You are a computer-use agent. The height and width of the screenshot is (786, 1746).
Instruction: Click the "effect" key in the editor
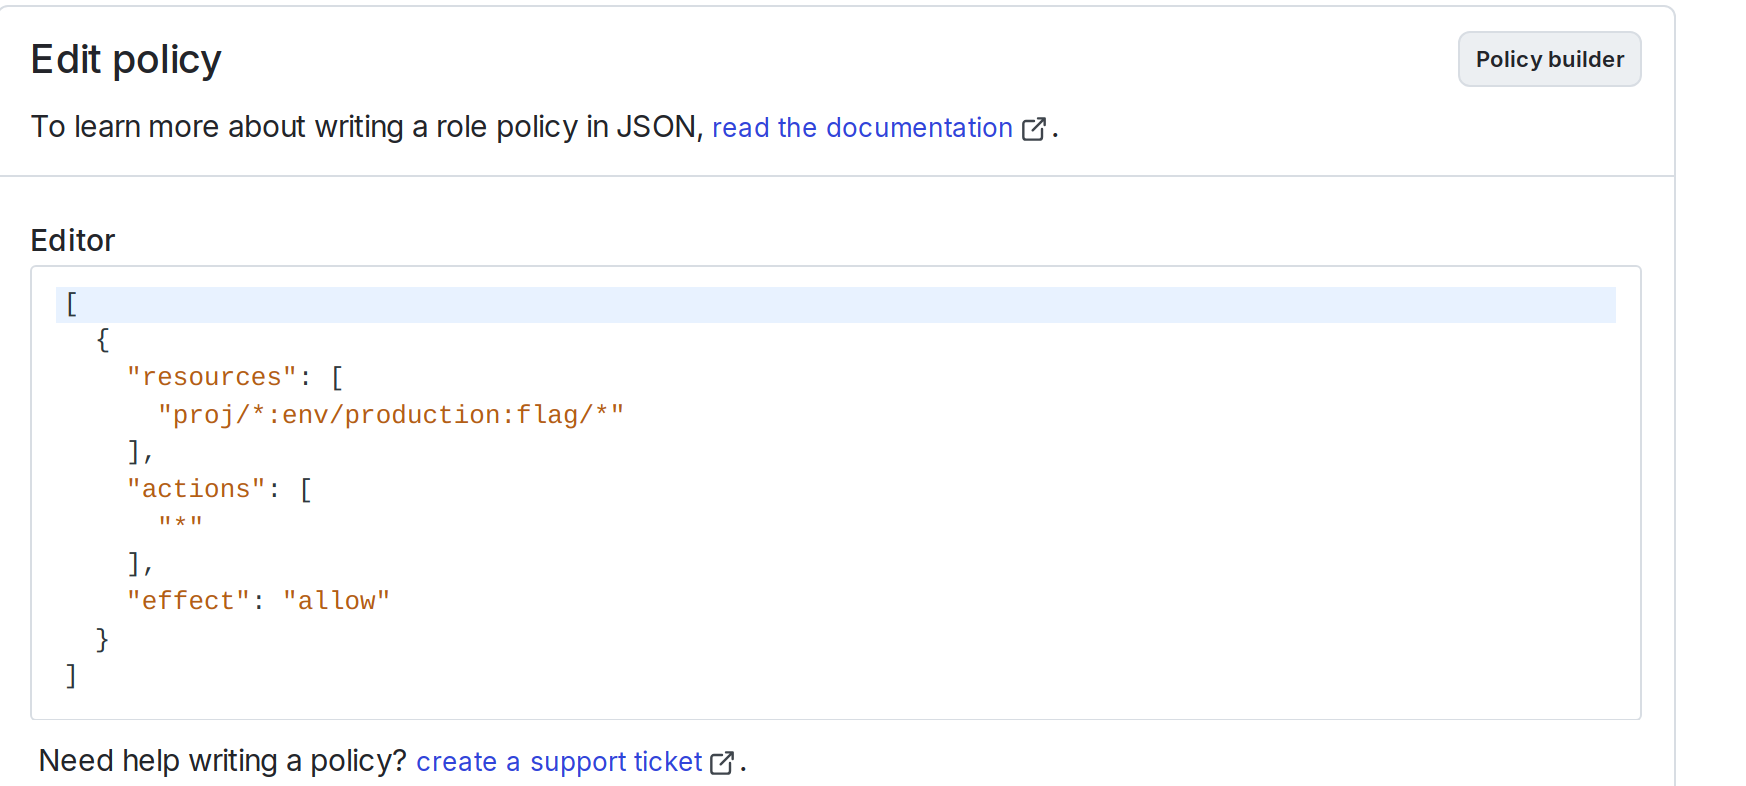click(190, 600)
